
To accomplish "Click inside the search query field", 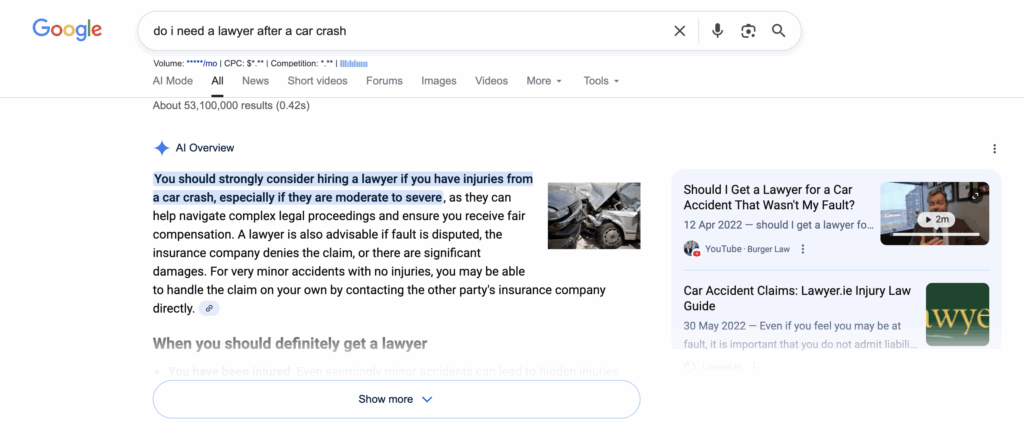I will (400, 31).
